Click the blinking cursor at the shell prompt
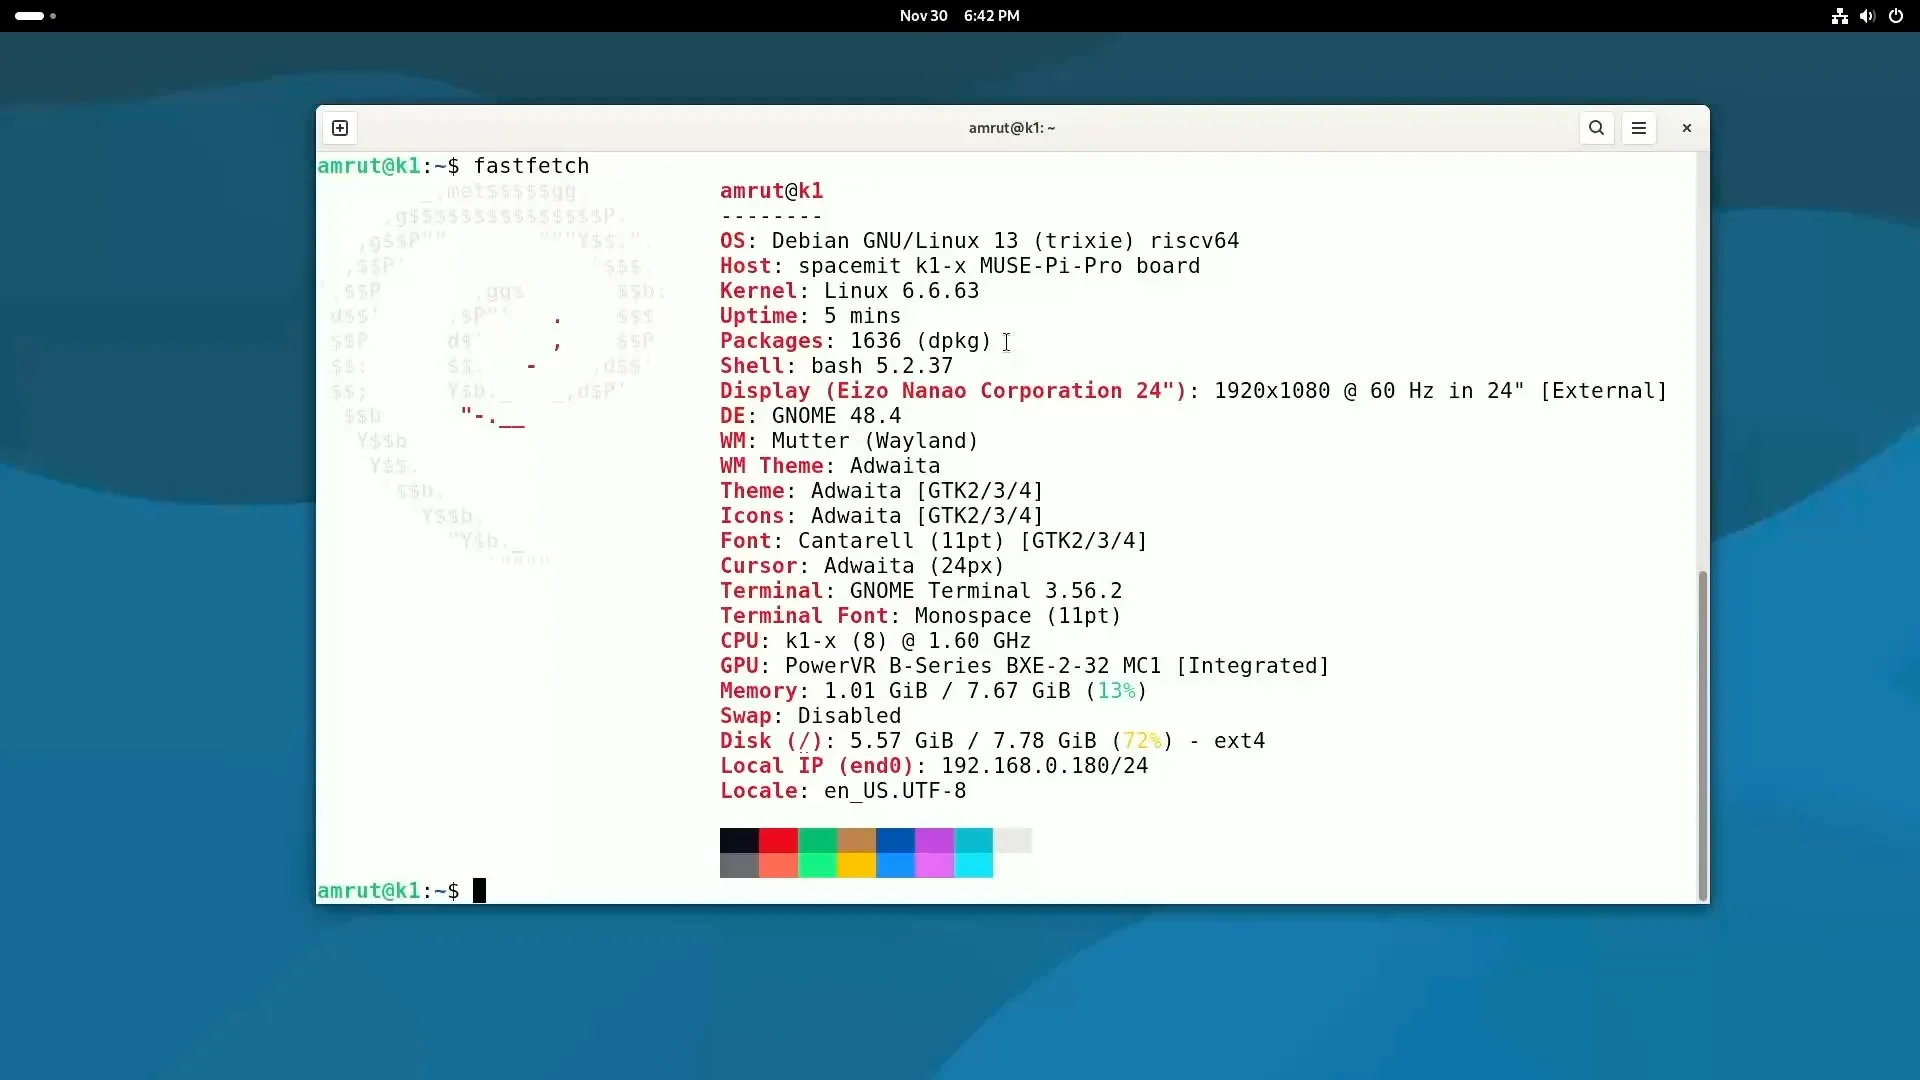This screenshot has height=1080, width=1920. point(480,890)
